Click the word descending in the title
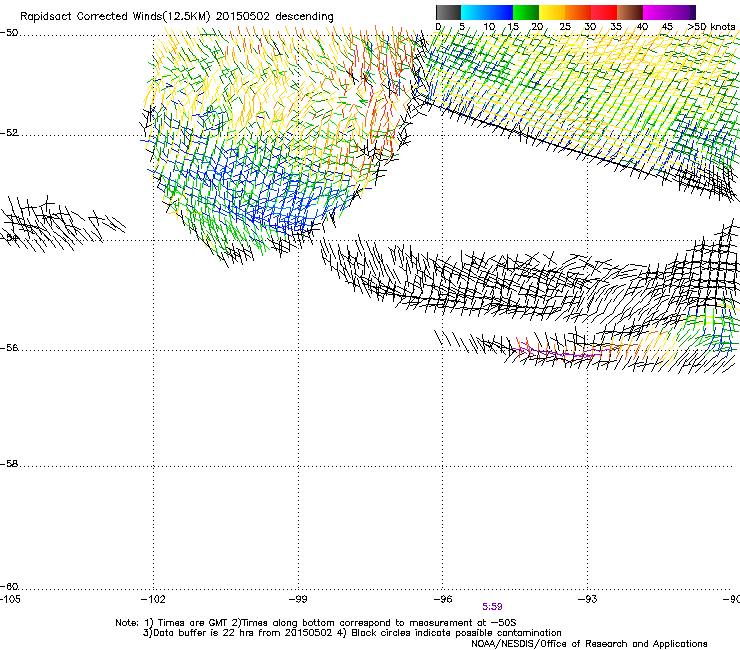The image size is (740, 650). (304, 17)
